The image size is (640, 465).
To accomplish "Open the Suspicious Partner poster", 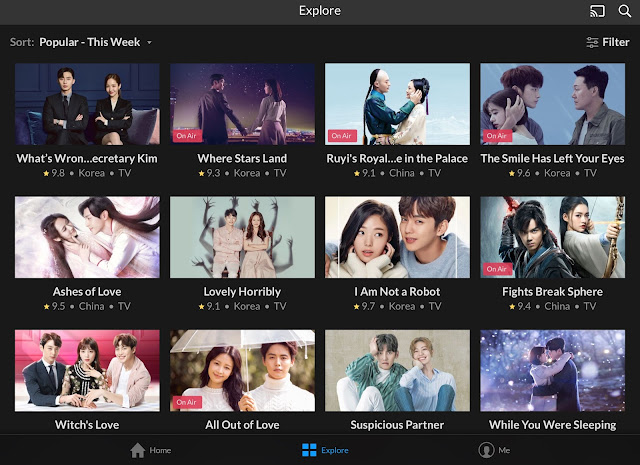I will pos(397,370).
